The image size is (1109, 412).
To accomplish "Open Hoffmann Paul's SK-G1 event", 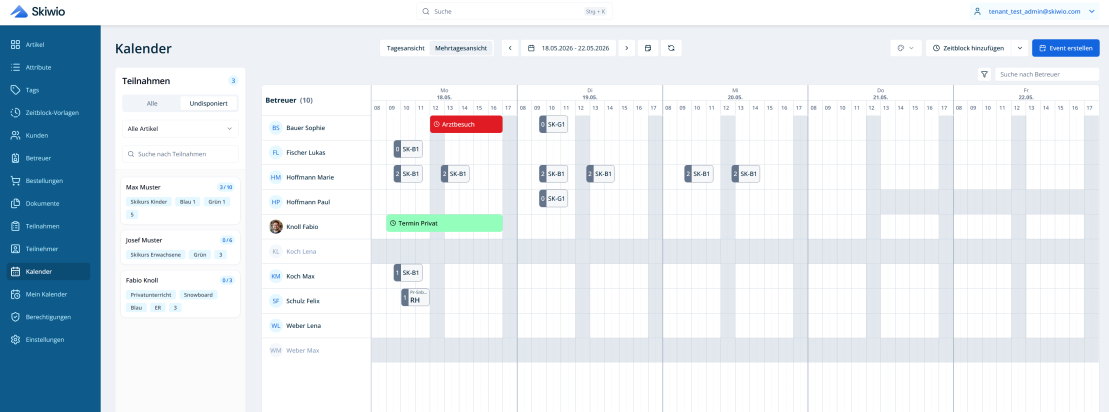I will tap(553, 199).
